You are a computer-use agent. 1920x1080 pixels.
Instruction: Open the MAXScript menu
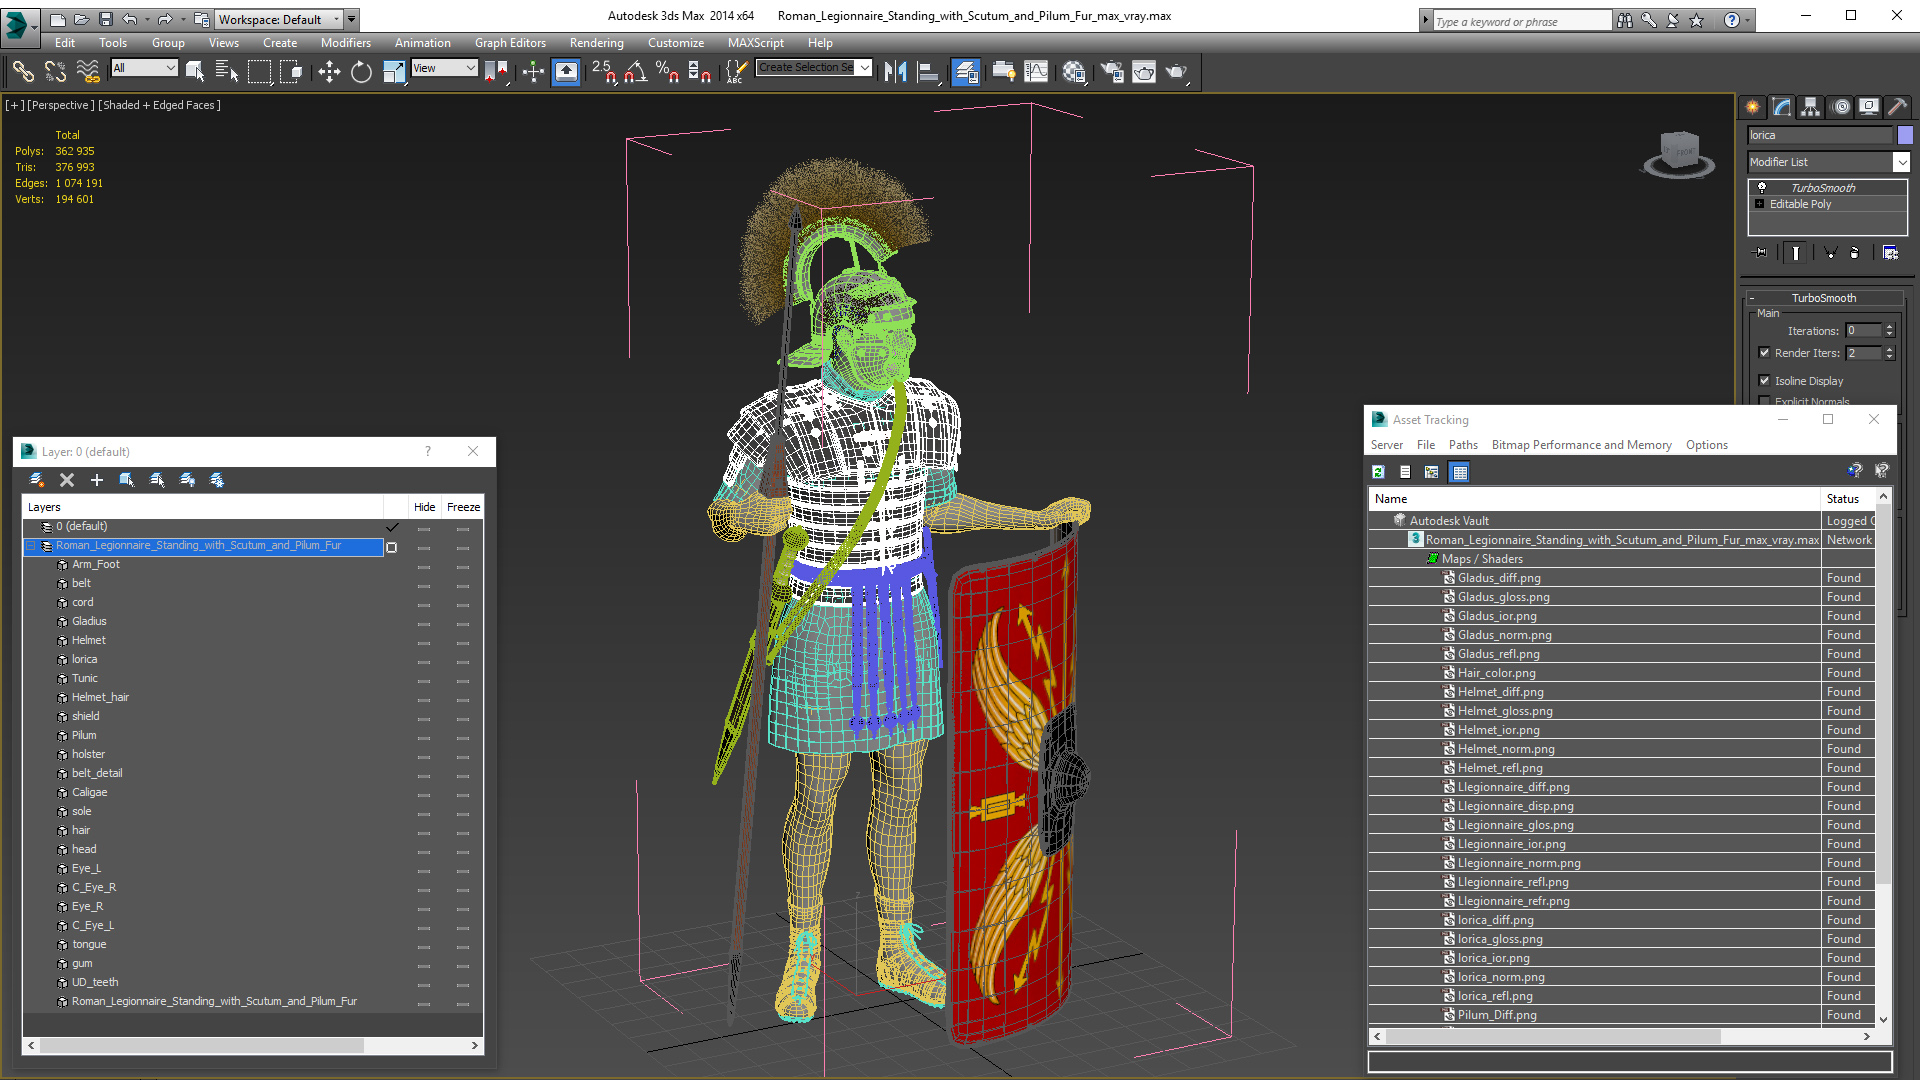(755, 43)
